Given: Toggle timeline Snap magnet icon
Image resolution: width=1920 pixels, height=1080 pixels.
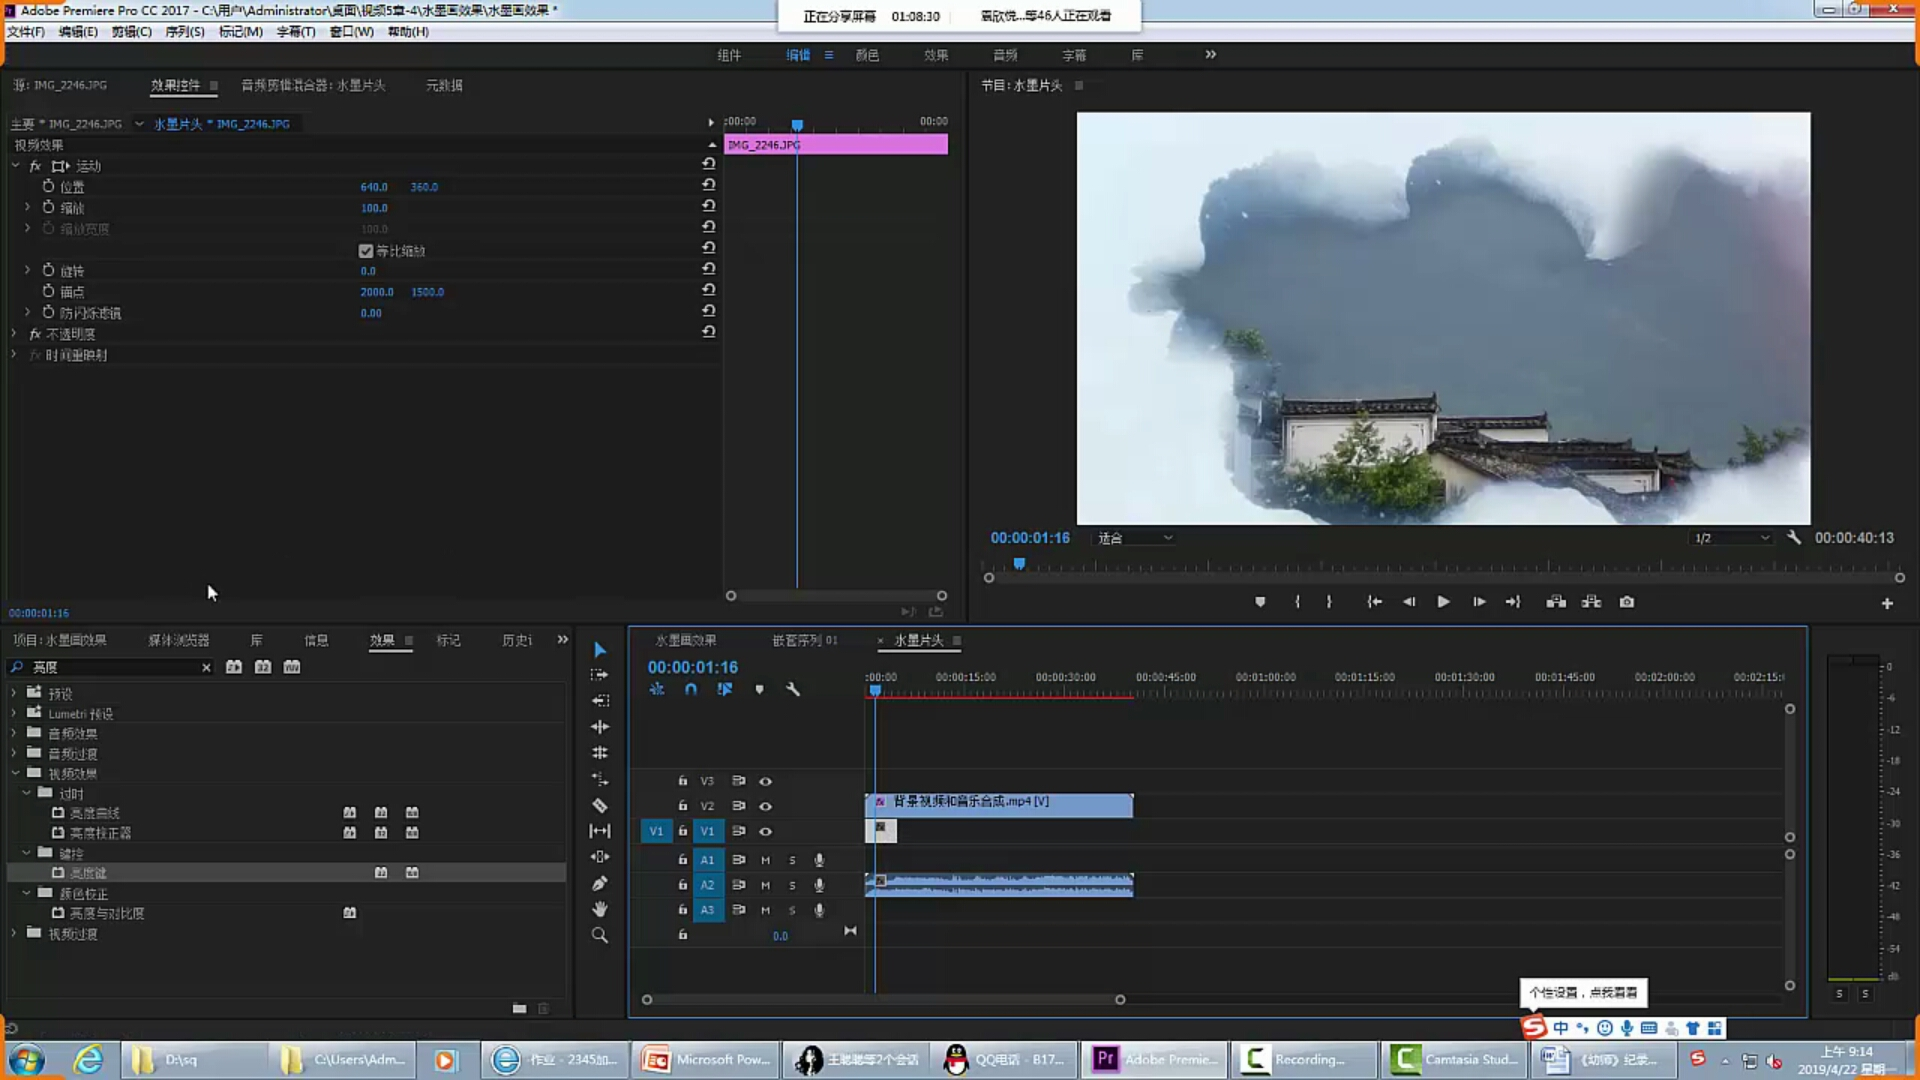Looking at the screenshot, I should click(x=691, y=689).
